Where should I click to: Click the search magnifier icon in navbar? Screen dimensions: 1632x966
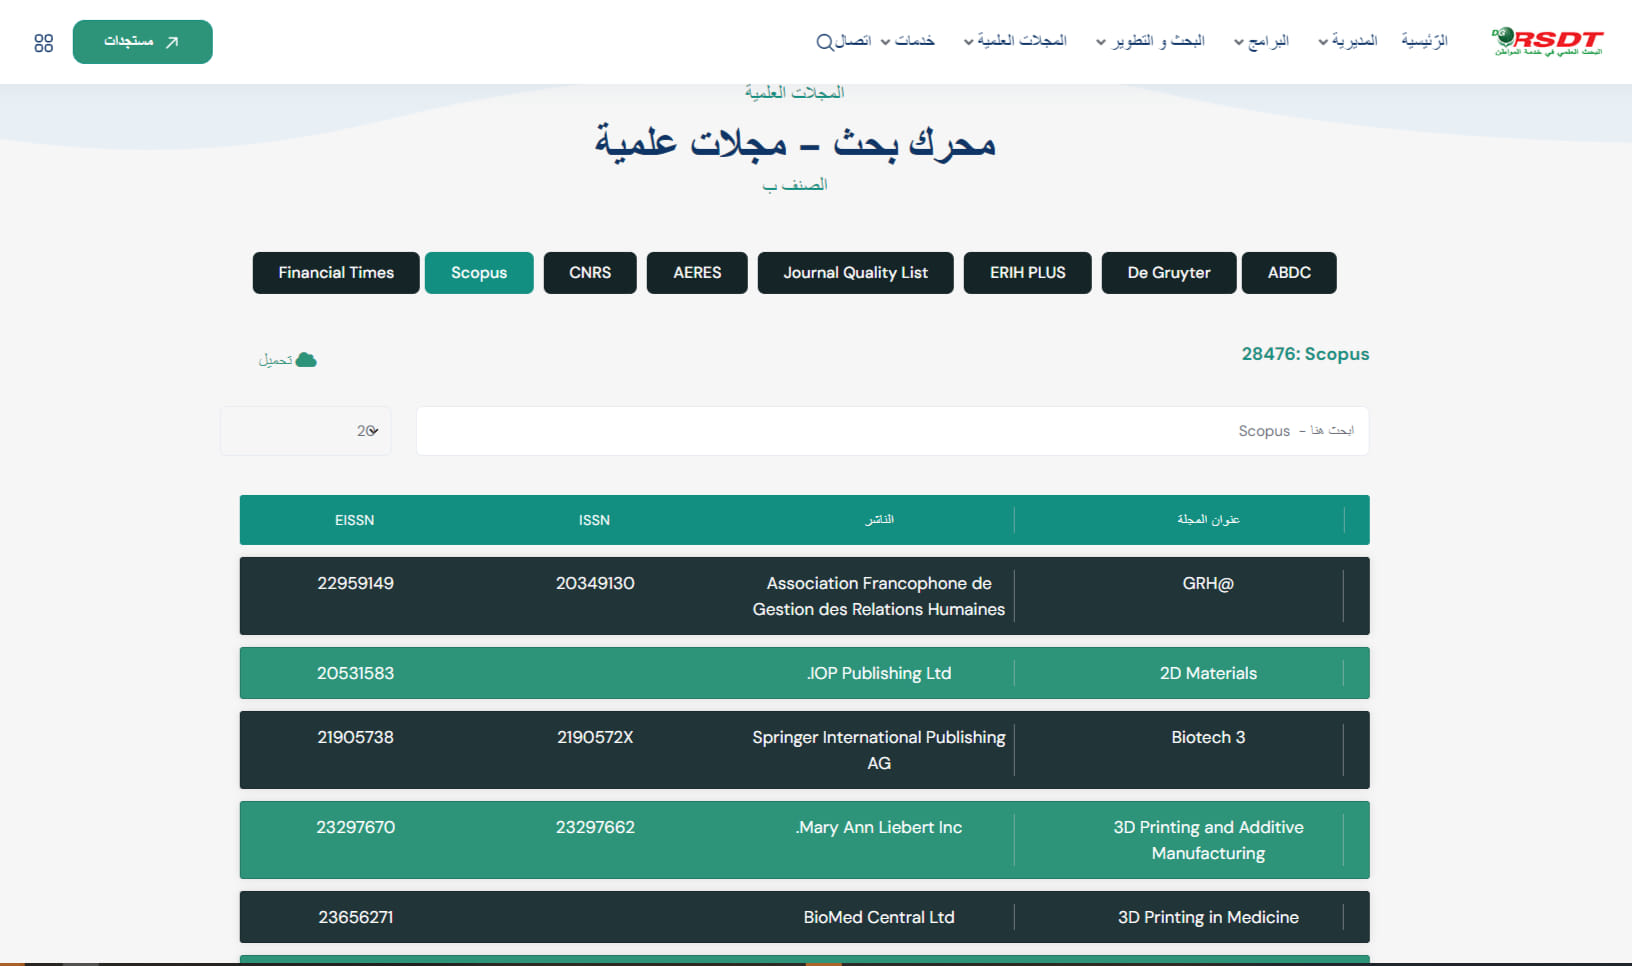click(824, 42)
